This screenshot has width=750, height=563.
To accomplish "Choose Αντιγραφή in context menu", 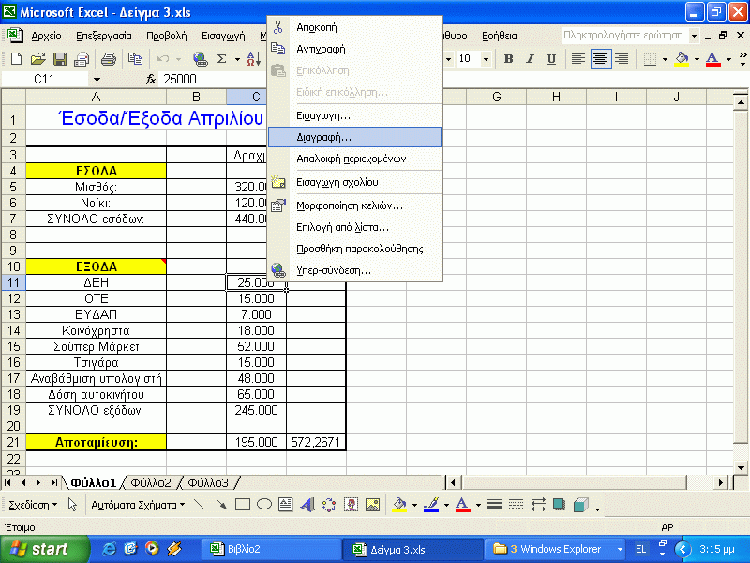I will [355, 49].
